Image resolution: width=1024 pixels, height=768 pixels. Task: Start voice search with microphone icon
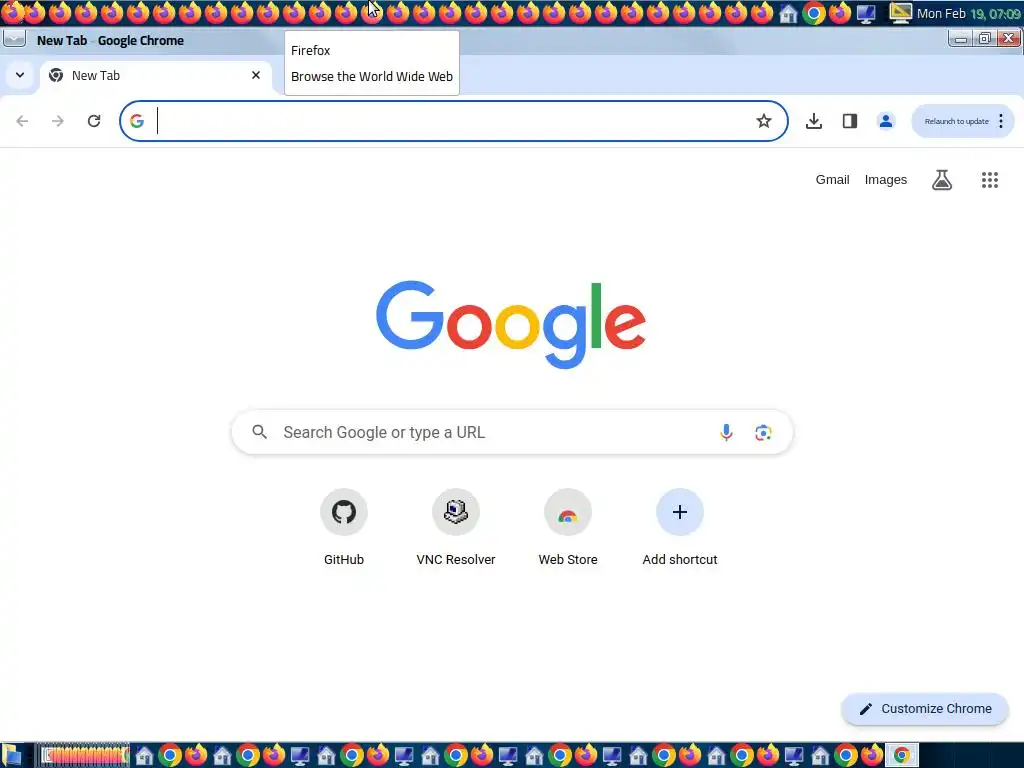coord(726,432)
